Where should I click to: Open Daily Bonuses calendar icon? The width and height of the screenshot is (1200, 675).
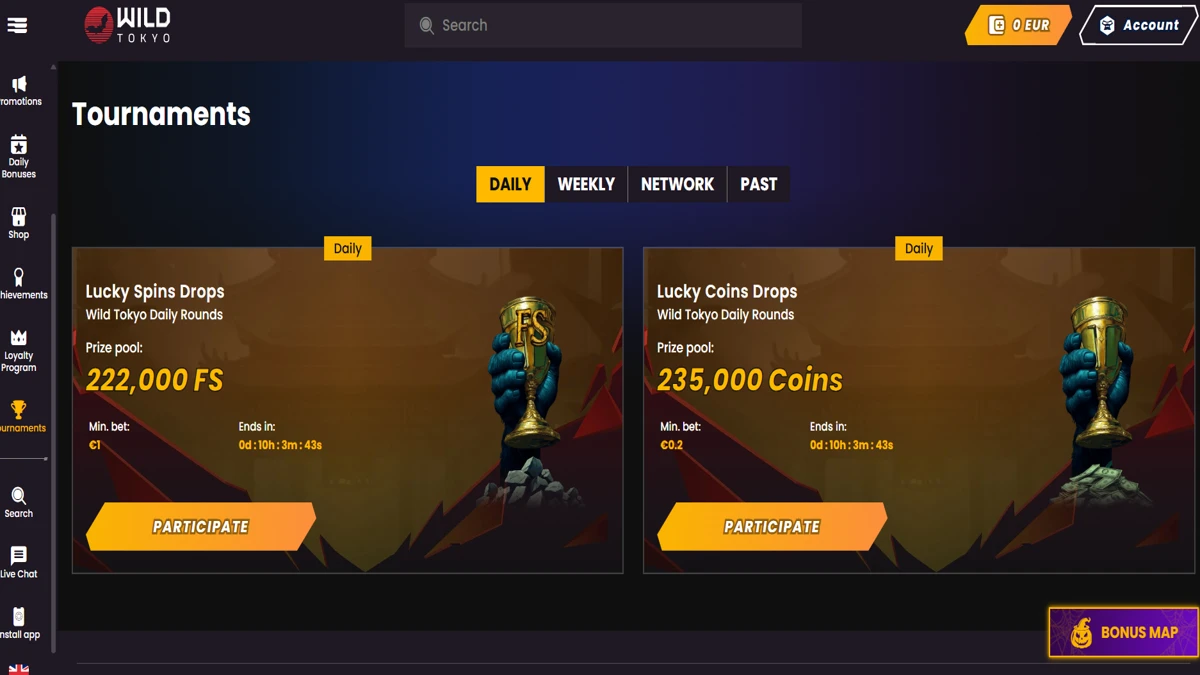point(19,145)
